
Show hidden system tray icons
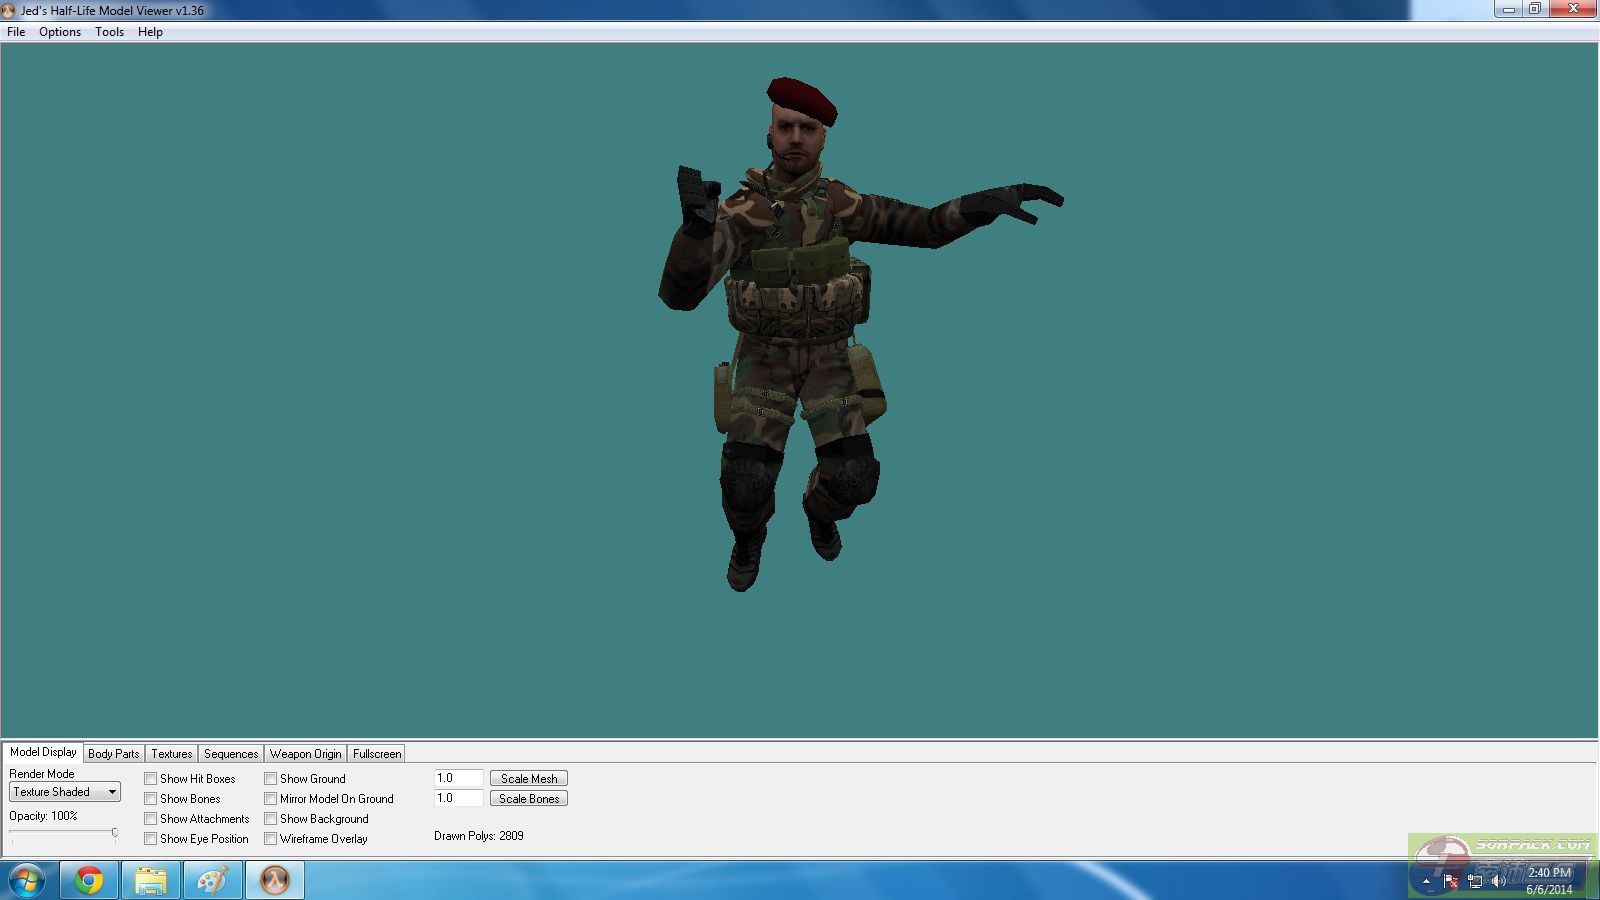pos(1426,881)
